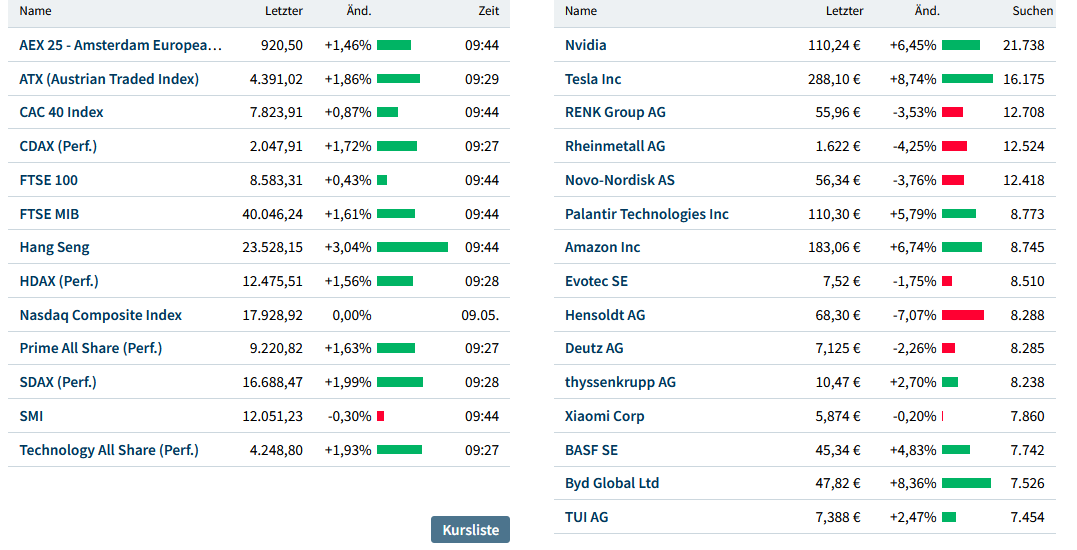
Task: Click Hang Seng value 23.528,15
Action: [273, 247]
